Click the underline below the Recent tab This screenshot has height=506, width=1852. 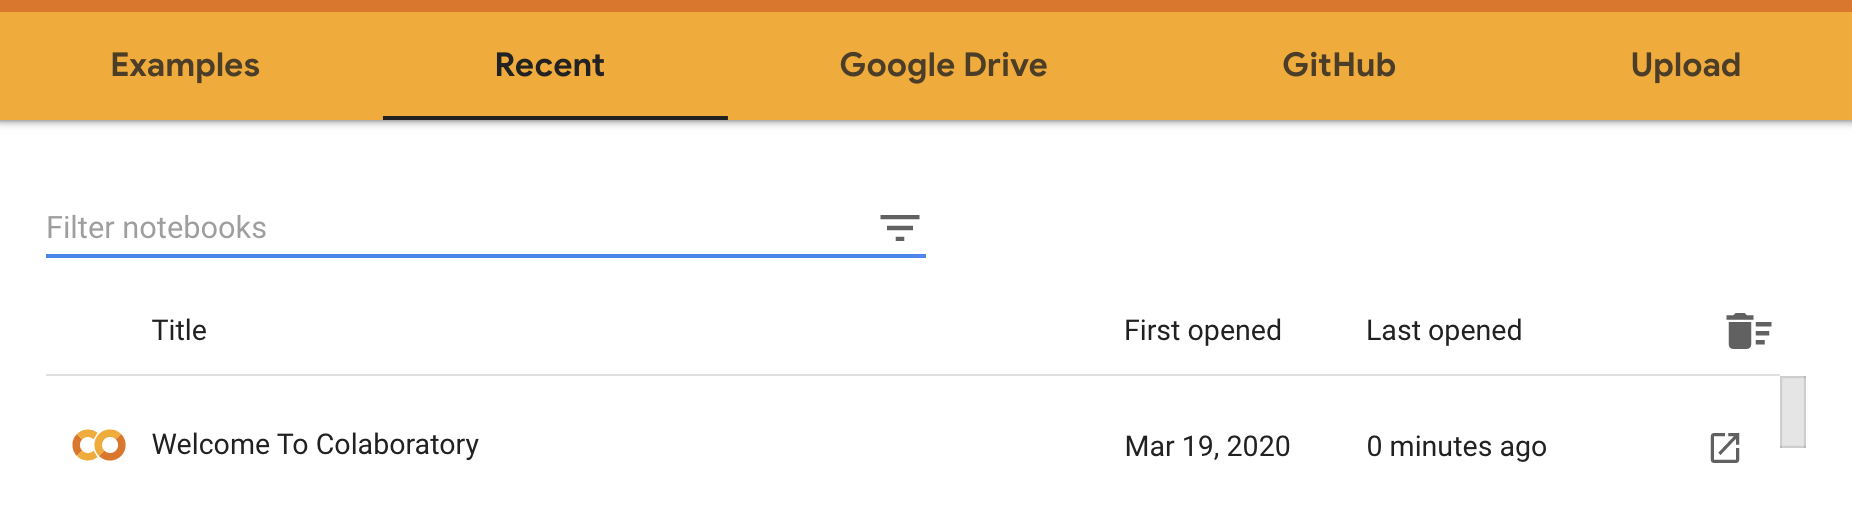(x=555, y=118)
